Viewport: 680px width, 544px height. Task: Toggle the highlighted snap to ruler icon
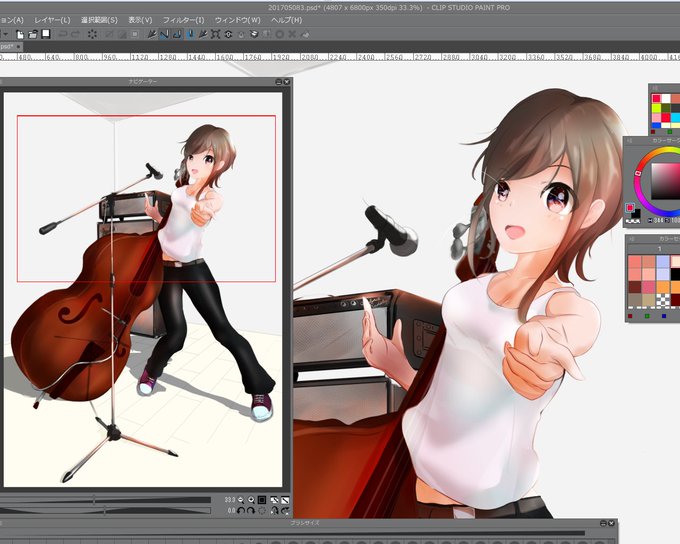pyautogui.click(x=164, y=34)
